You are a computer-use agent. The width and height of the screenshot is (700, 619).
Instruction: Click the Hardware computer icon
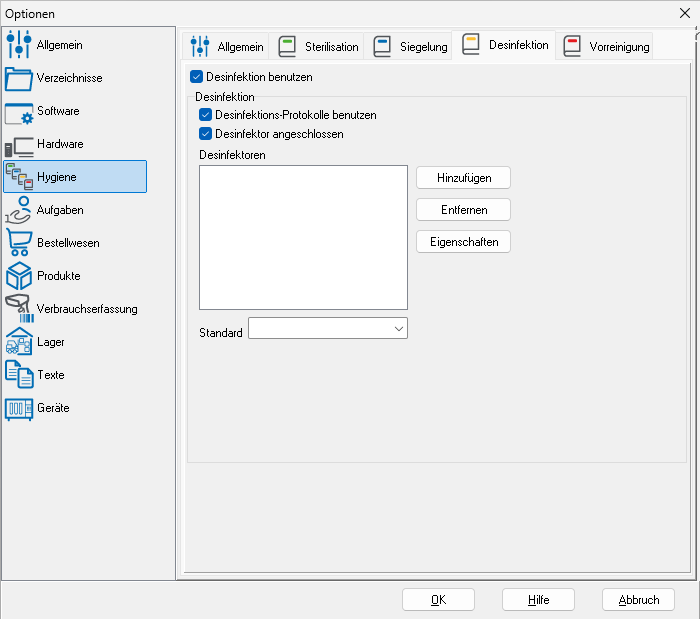pos(19,144)
